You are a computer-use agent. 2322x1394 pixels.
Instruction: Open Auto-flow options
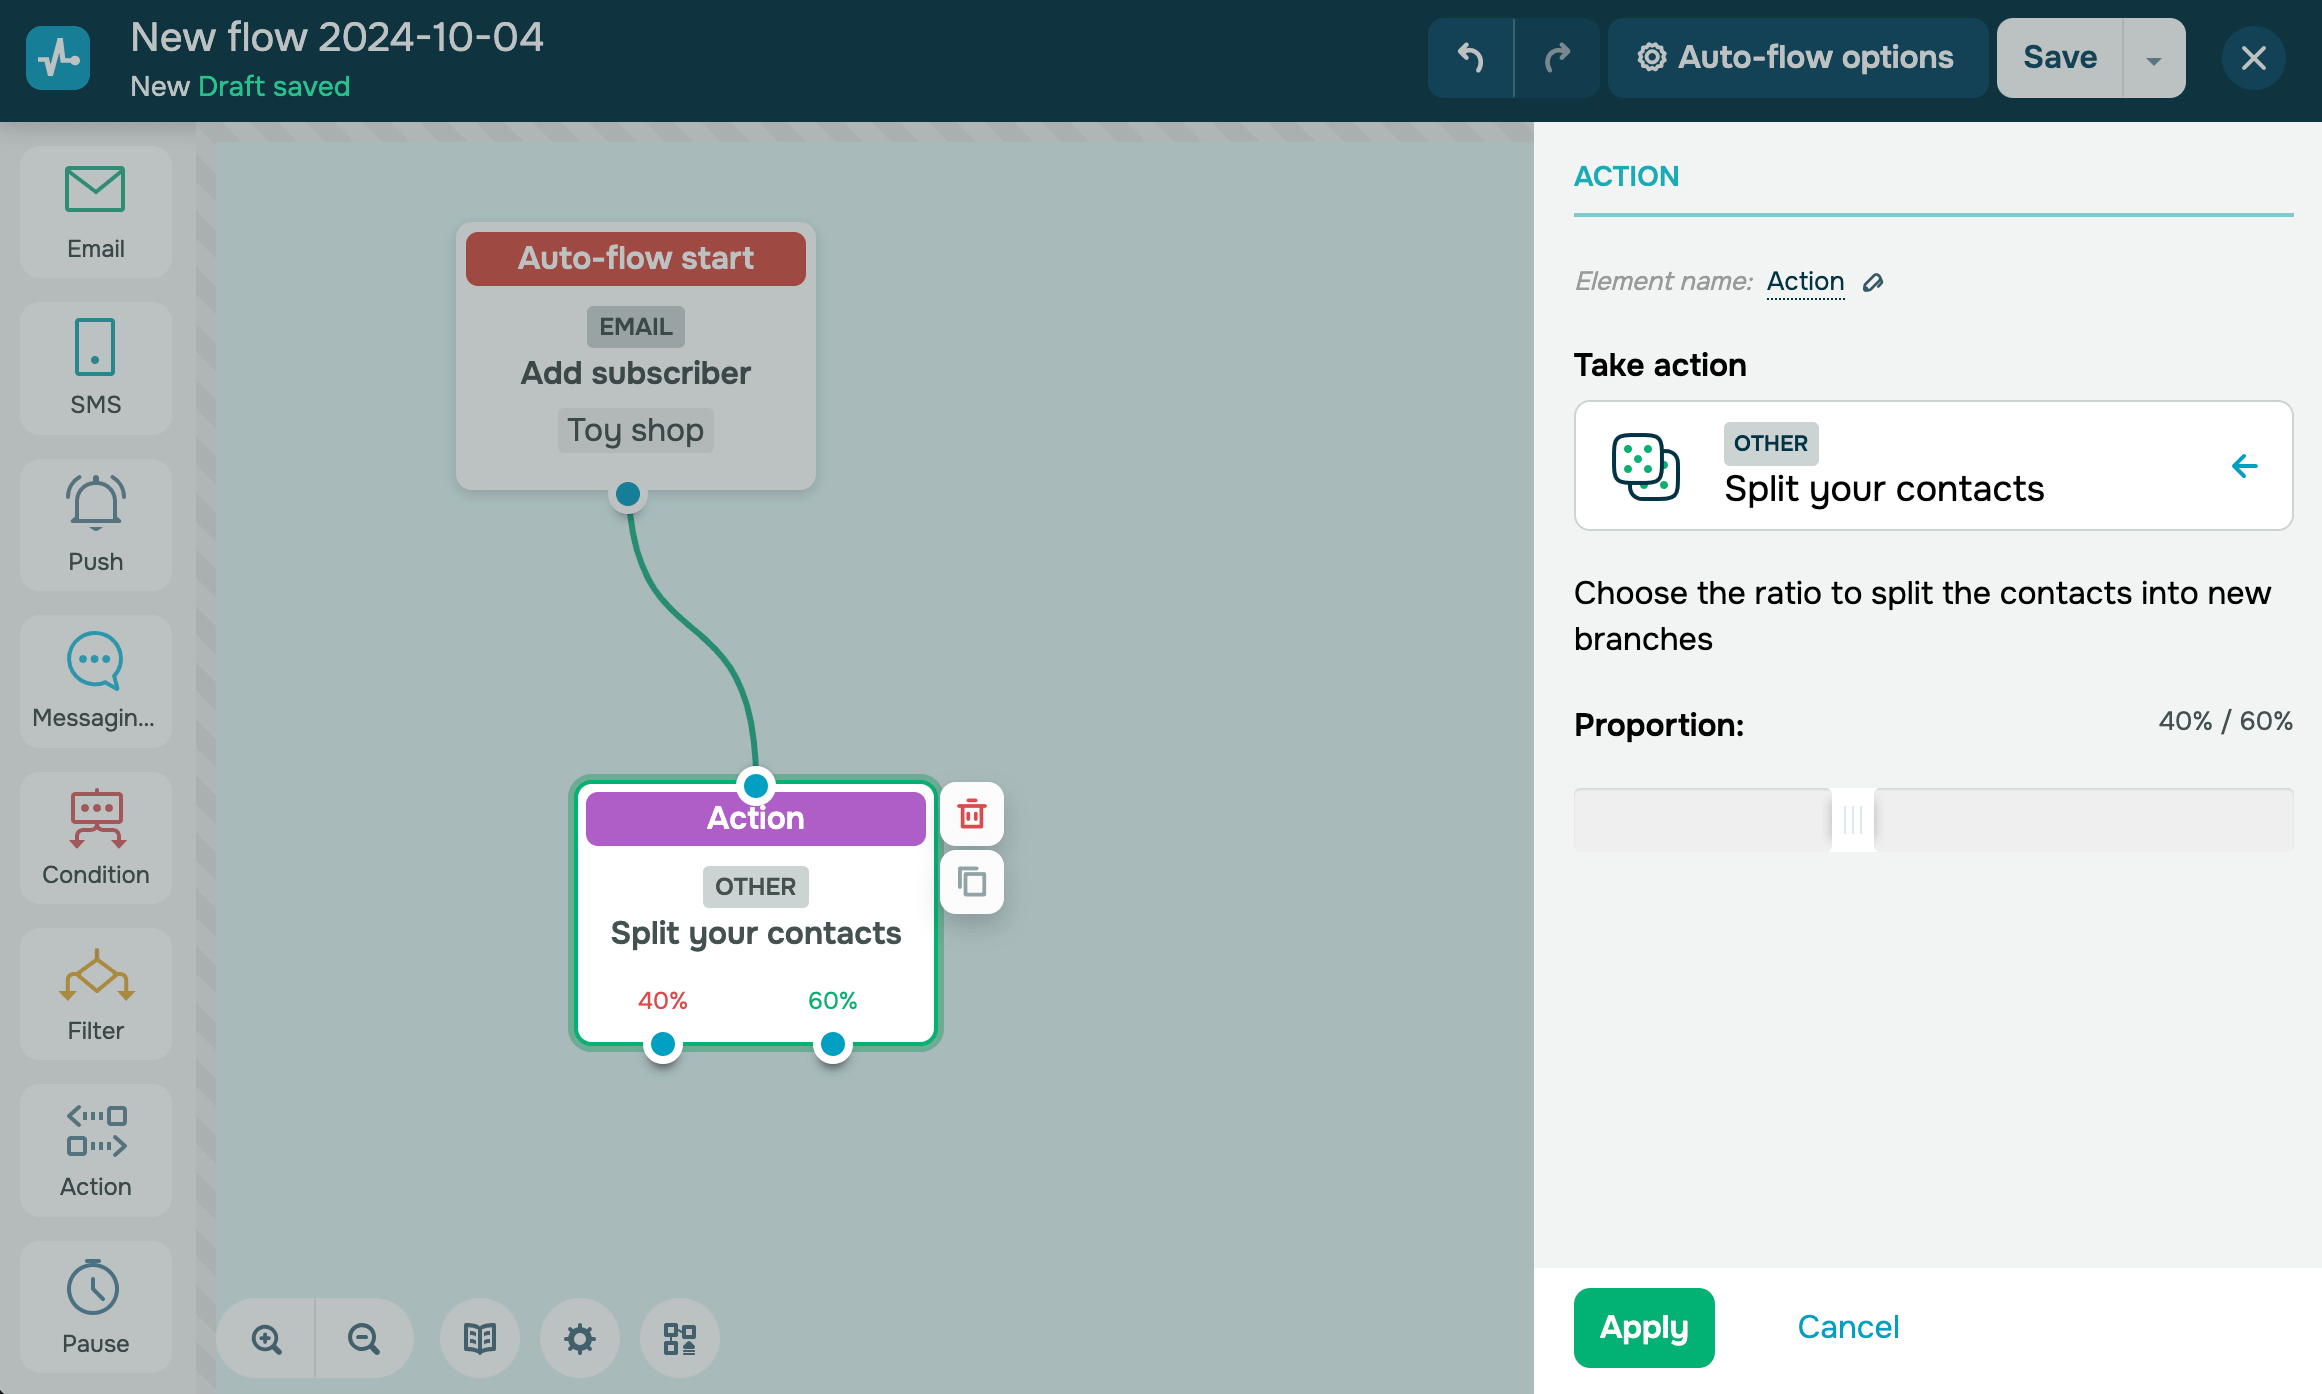coord(1796,58)
